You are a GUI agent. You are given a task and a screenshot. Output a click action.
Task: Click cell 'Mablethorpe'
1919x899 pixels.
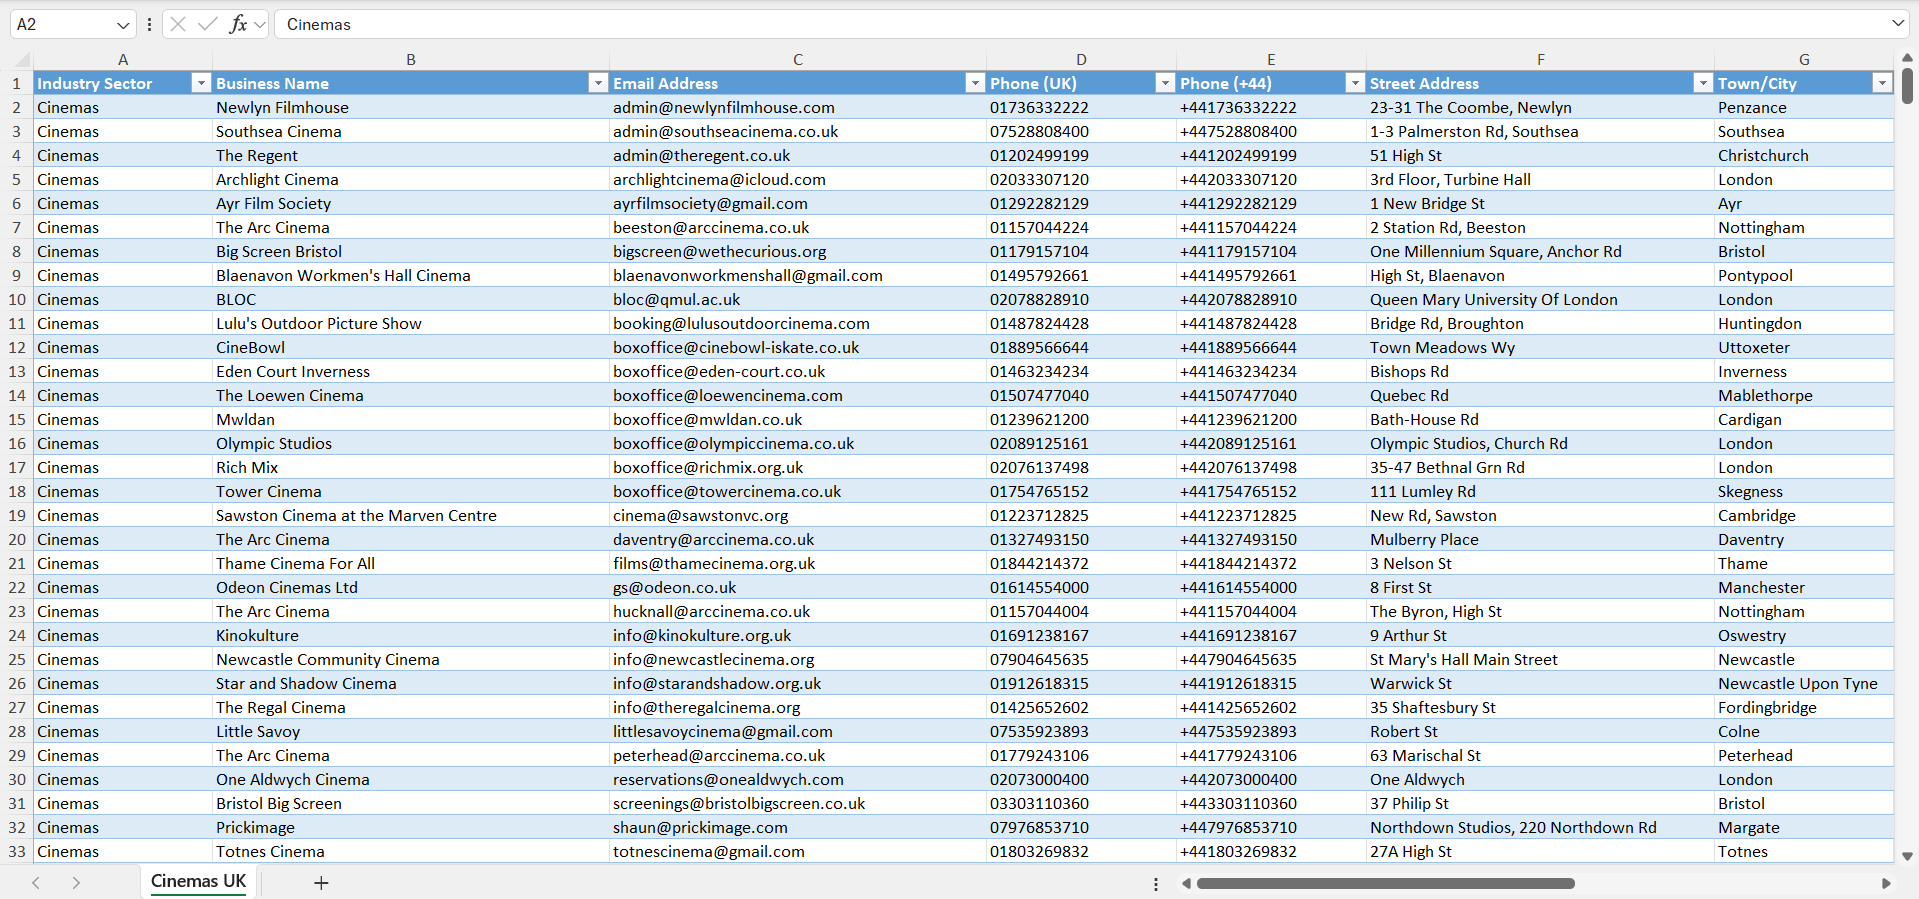point(1804,395)
